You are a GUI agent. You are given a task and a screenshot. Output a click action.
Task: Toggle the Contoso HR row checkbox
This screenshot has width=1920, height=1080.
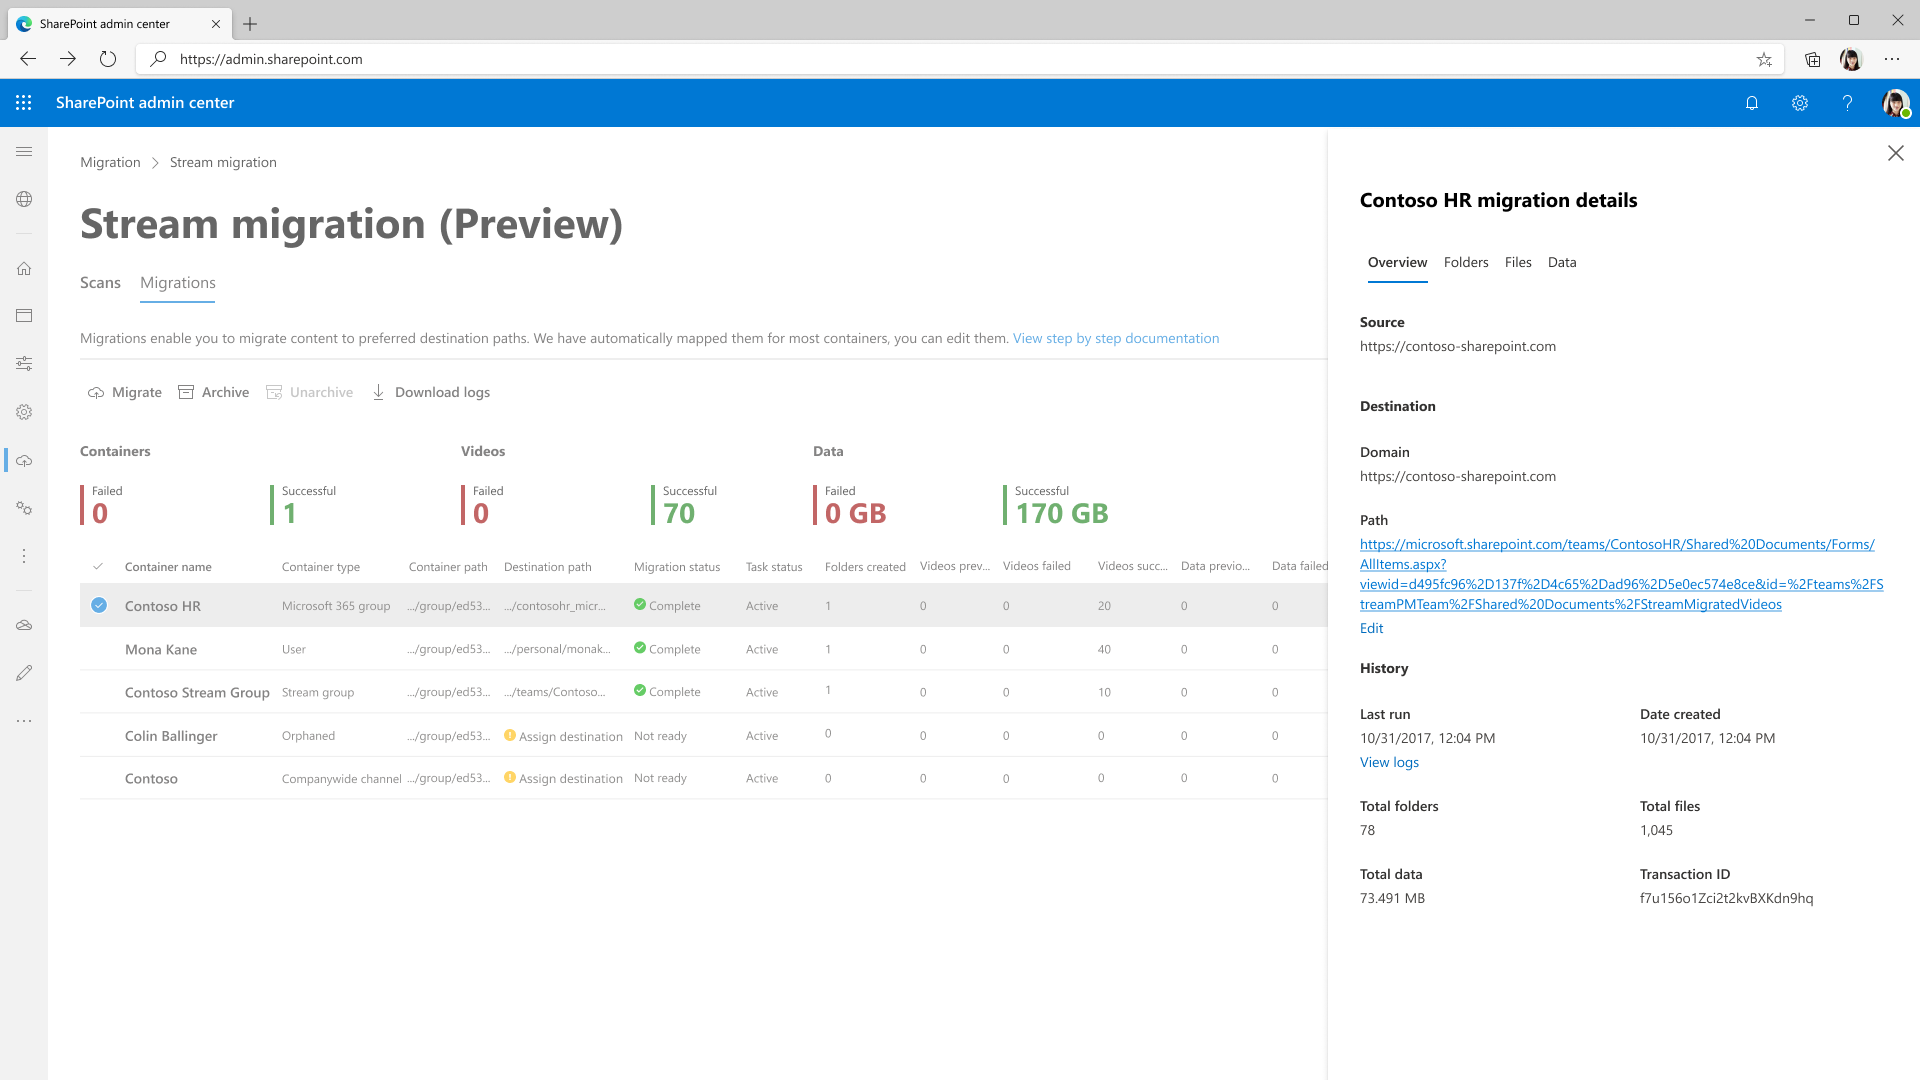[x=99, y=605]
